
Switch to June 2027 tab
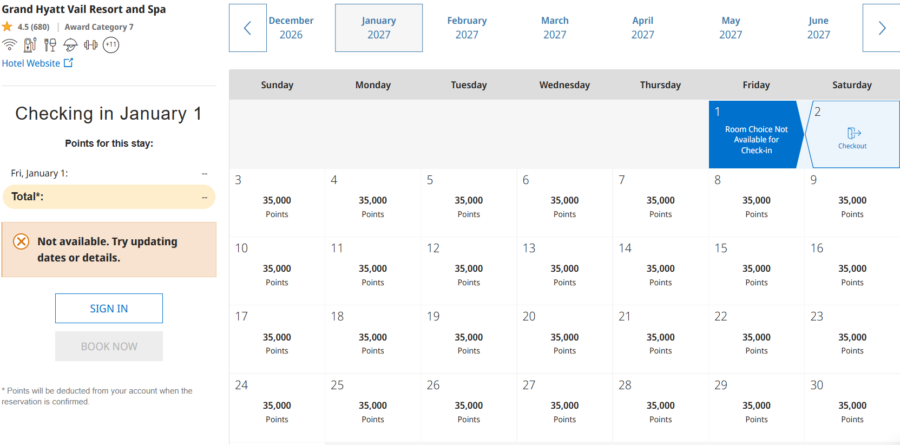click(818, 28)
